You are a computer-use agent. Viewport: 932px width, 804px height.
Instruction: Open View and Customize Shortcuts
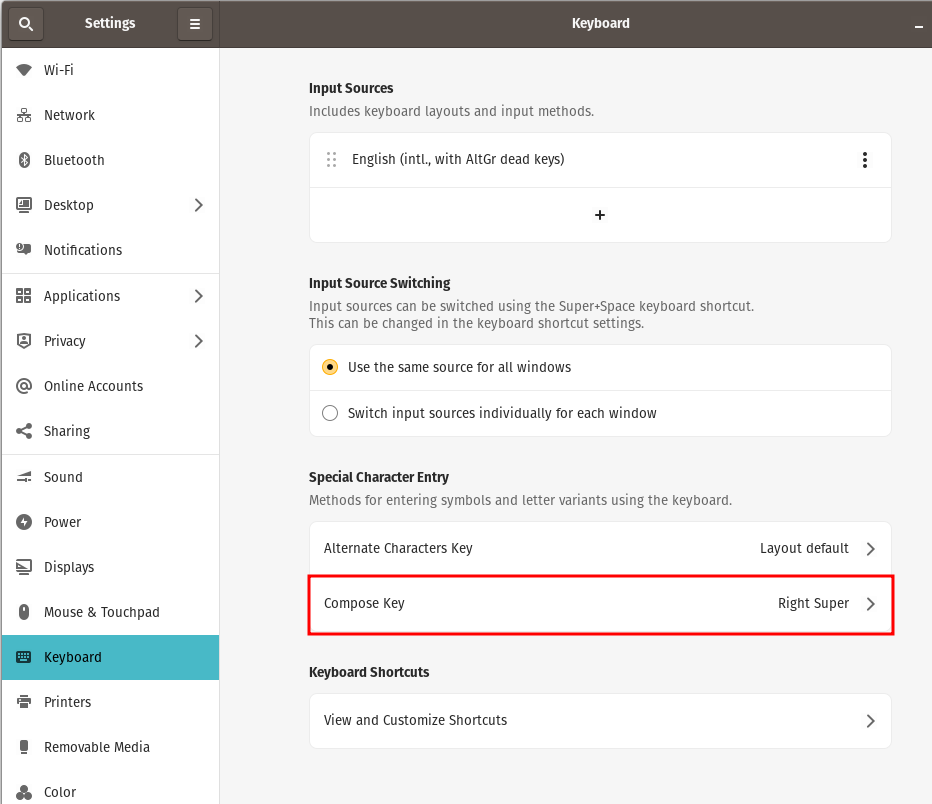click(600, 721)
